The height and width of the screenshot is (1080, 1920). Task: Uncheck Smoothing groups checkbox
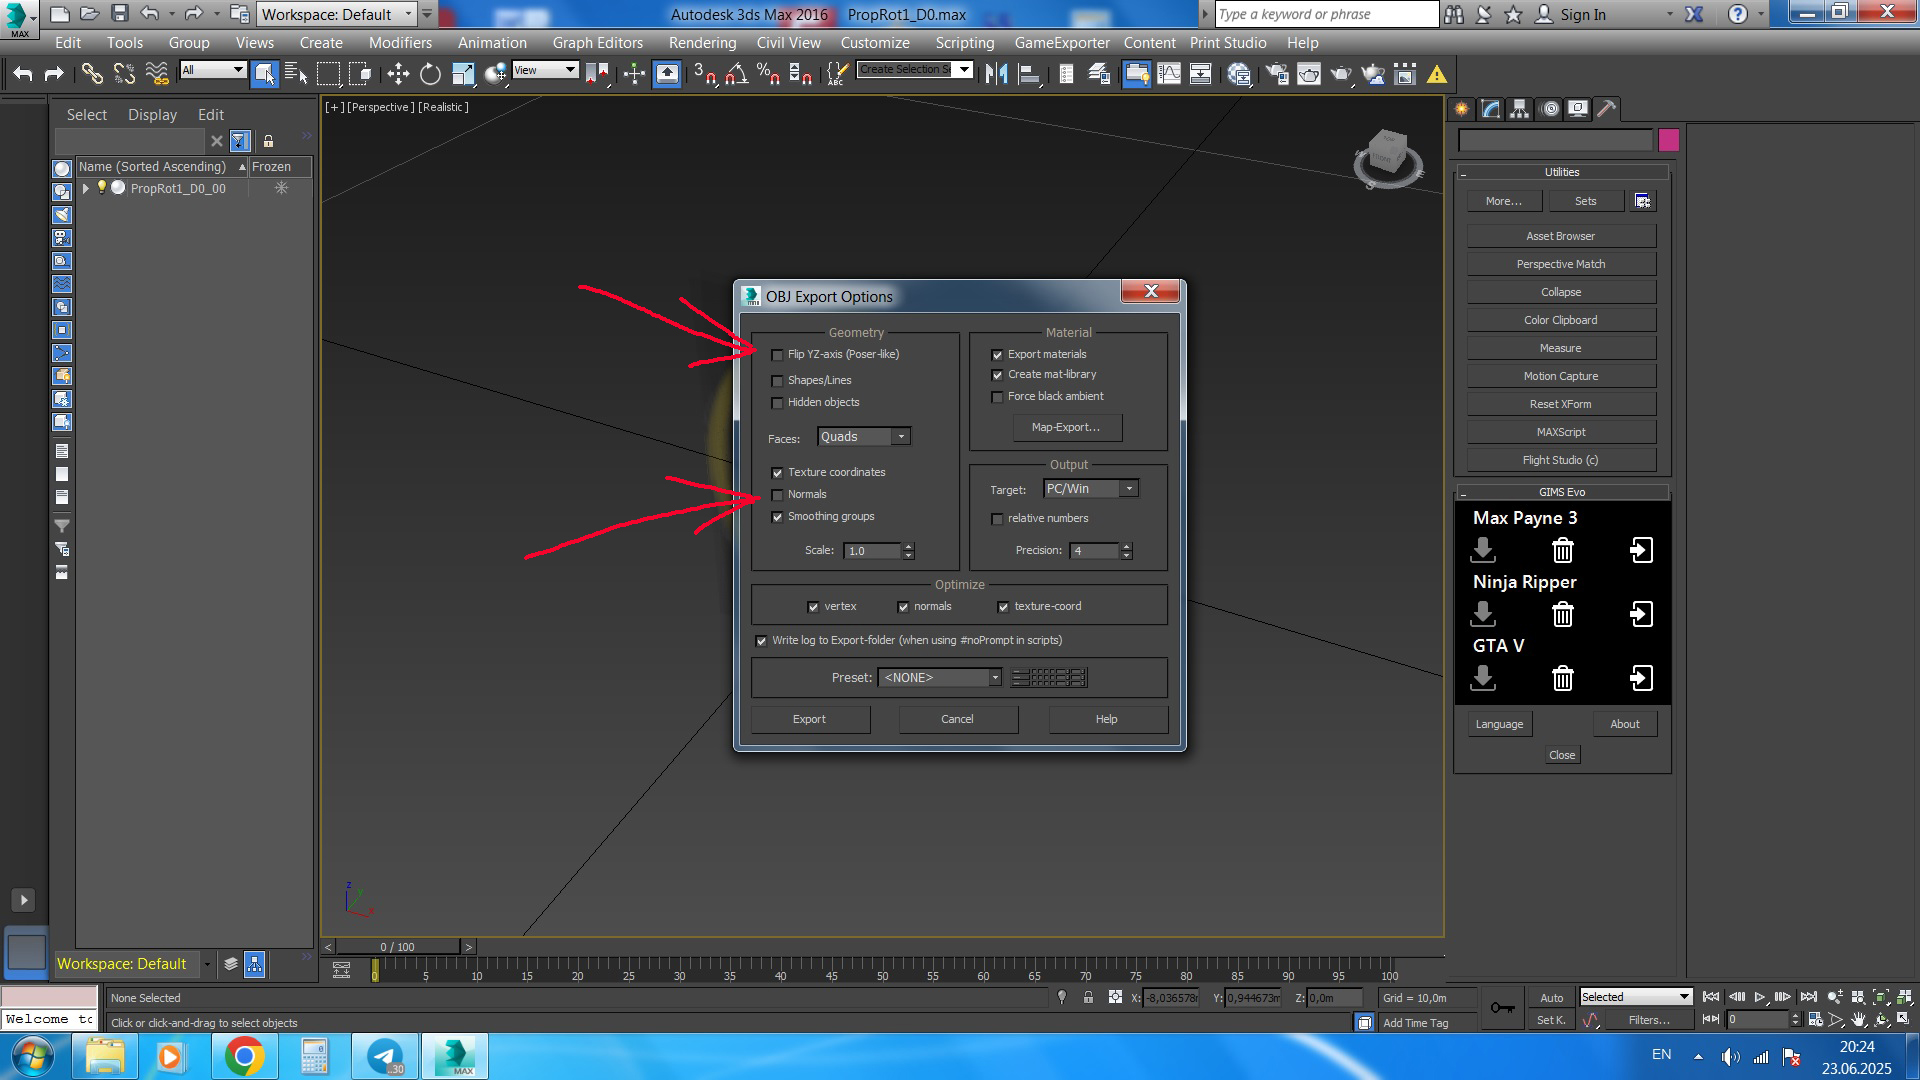[x=777, y=517]
